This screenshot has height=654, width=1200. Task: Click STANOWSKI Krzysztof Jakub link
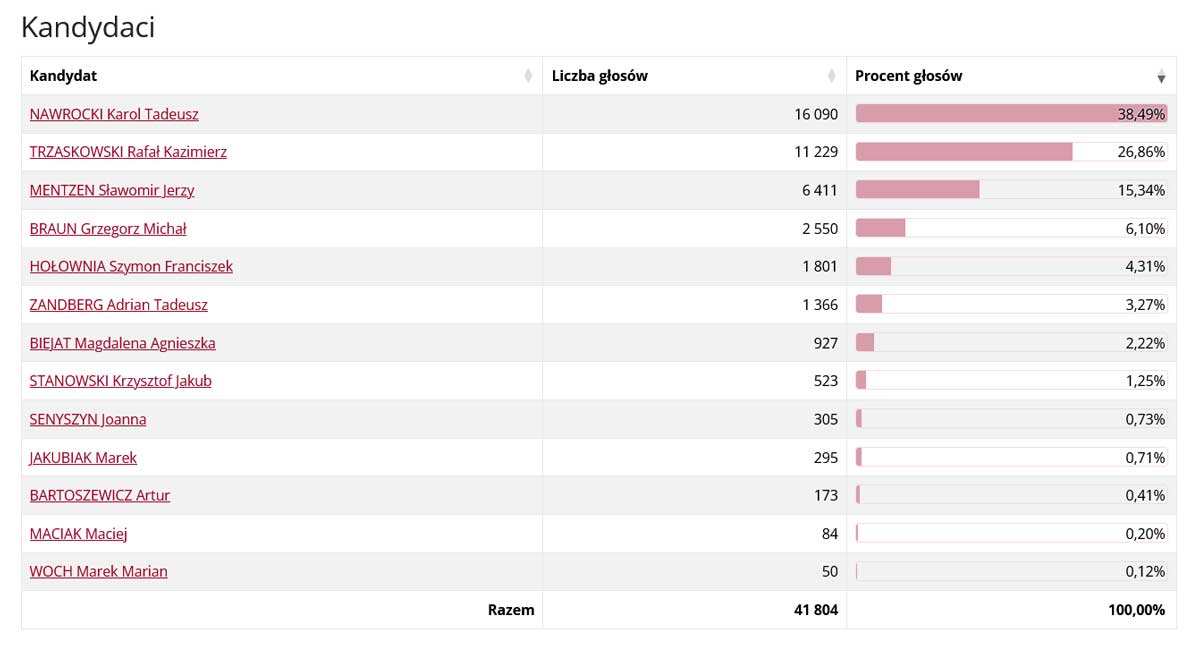point(120,381)
